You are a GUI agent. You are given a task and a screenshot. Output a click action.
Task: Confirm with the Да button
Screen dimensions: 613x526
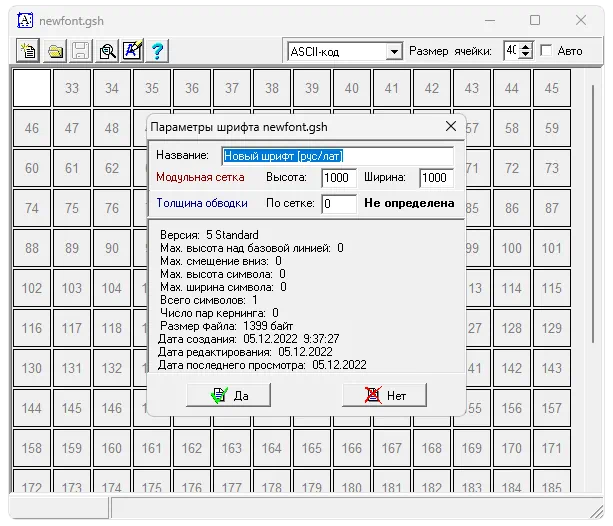[228, 395]
